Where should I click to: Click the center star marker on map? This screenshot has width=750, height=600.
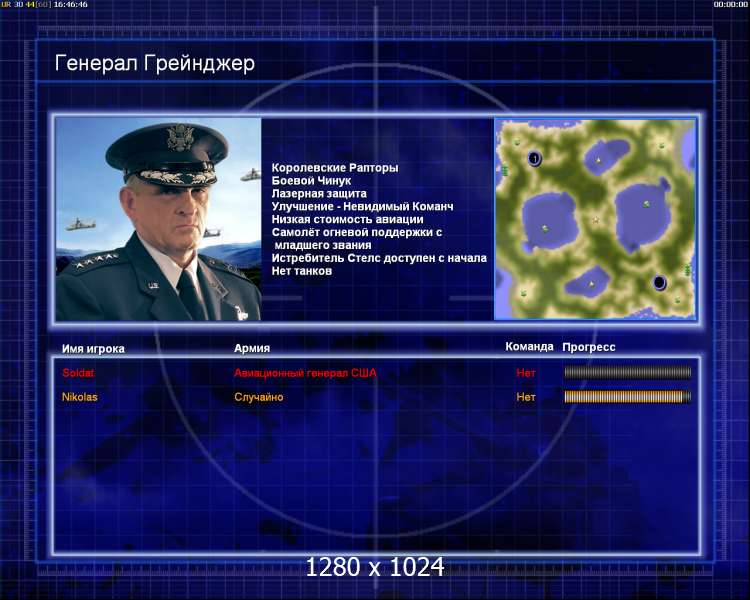[596, 220]
